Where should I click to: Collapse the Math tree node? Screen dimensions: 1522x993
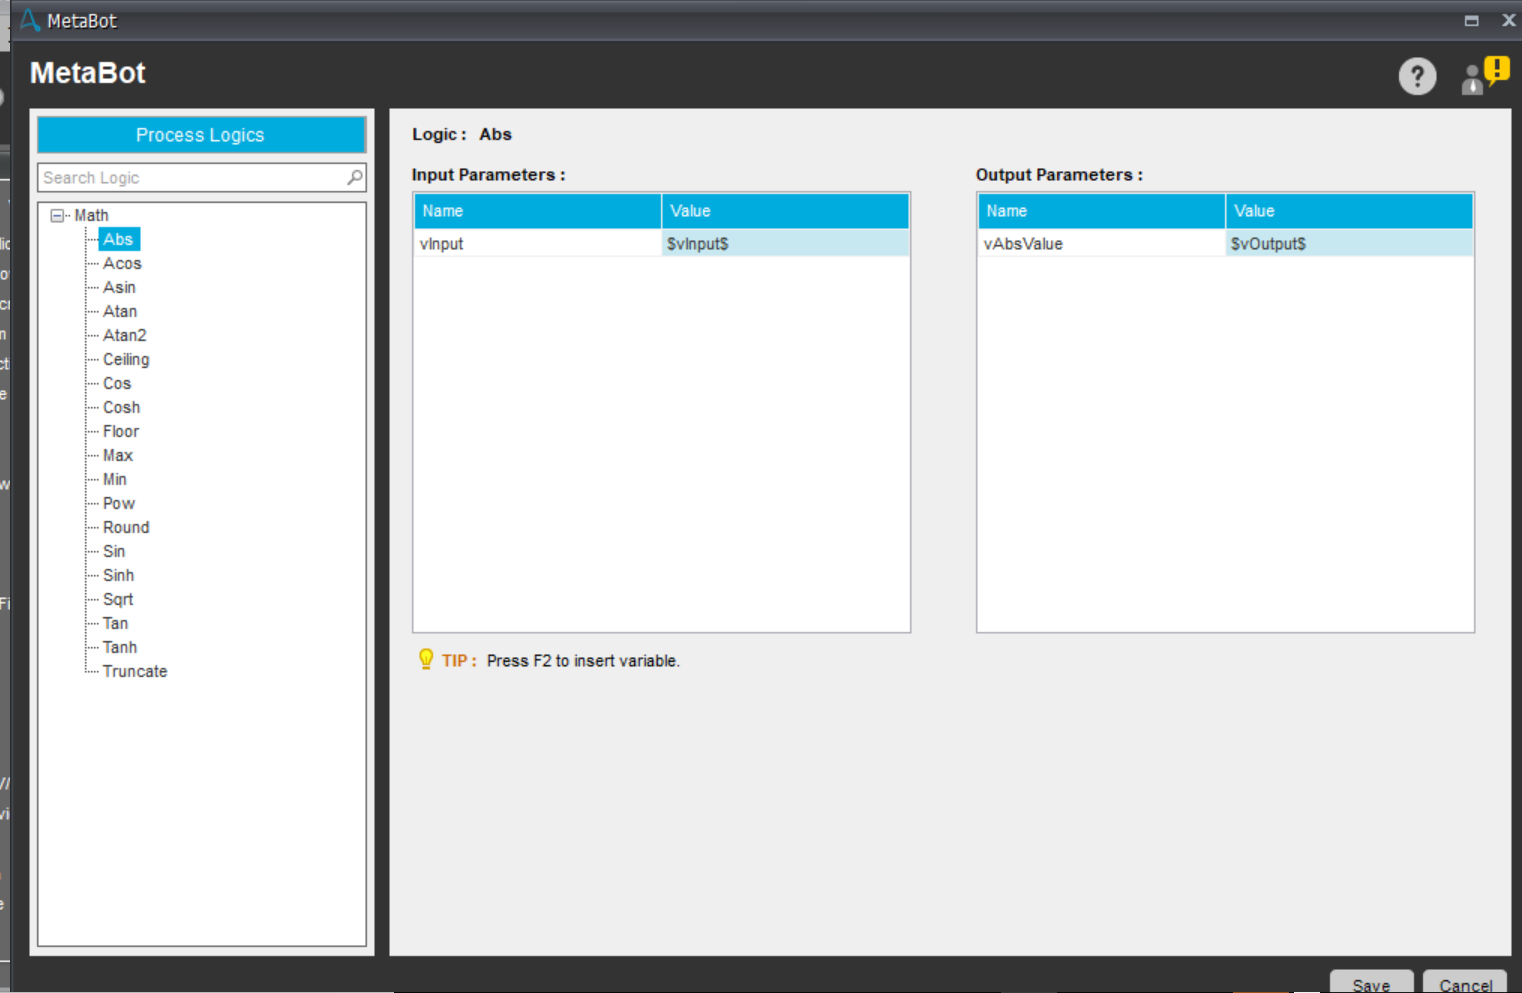[x=57, y=215]
